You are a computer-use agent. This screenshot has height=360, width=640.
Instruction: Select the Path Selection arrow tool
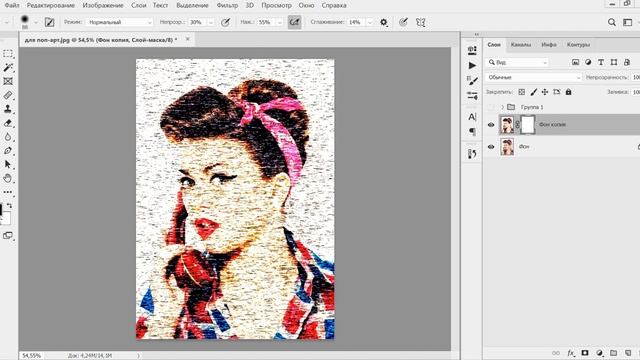coord(8,164)
